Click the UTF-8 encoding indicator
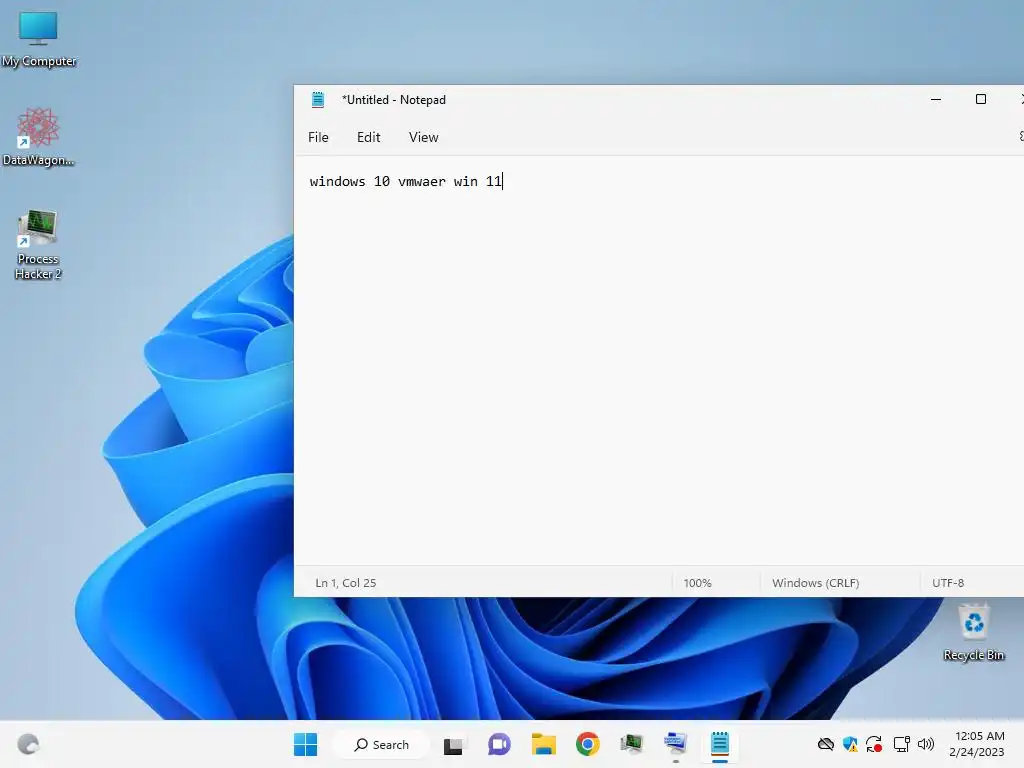The height and width of the screenshot is (768, 1024). pos(948,583)
